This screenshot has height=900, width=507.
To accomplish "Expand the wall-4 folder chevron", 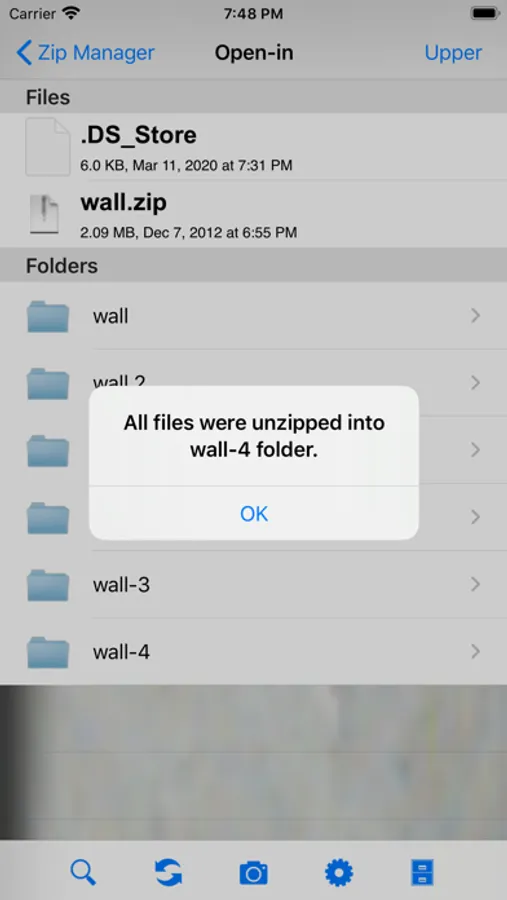I will [x=475, y=651].
